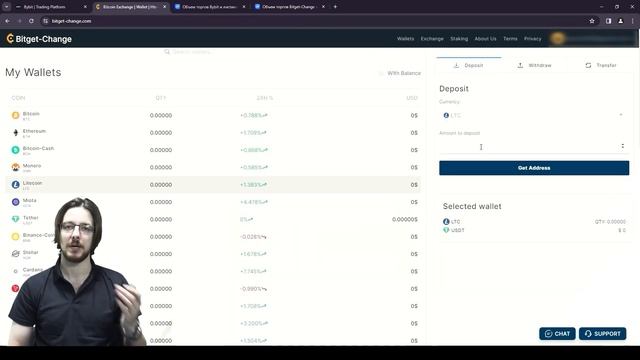Click the Tether 0.00000$ USD value

click(405, 220)
